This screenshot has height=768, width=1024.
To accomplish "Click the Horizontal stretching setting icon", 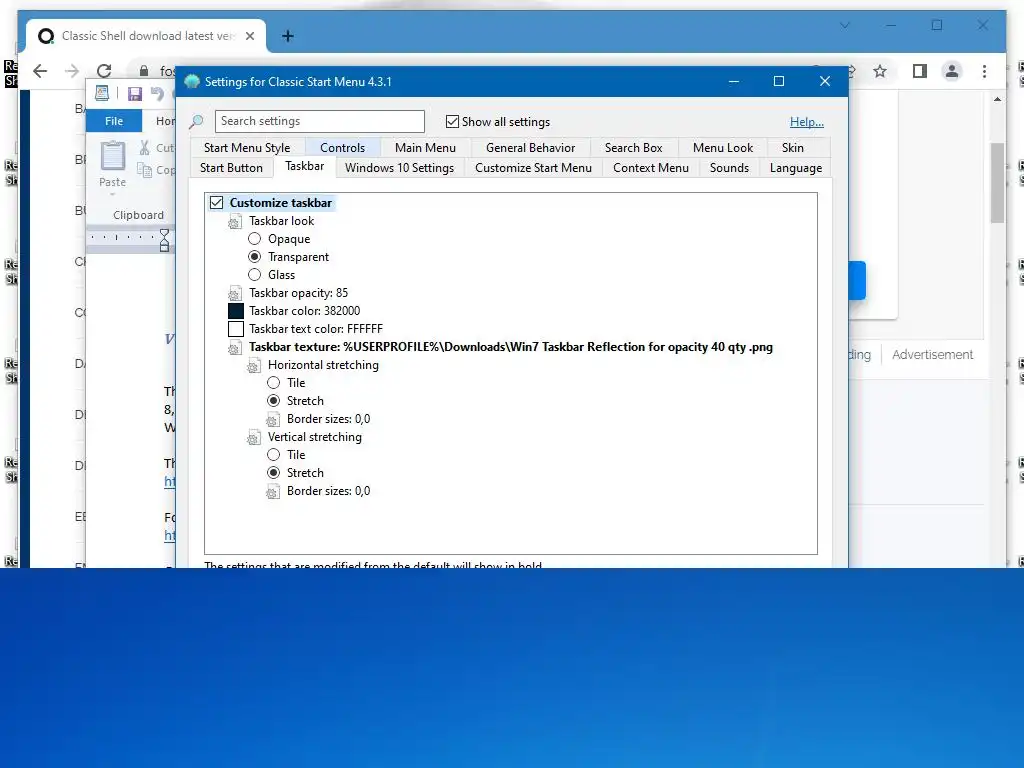I will coord(253,365).
